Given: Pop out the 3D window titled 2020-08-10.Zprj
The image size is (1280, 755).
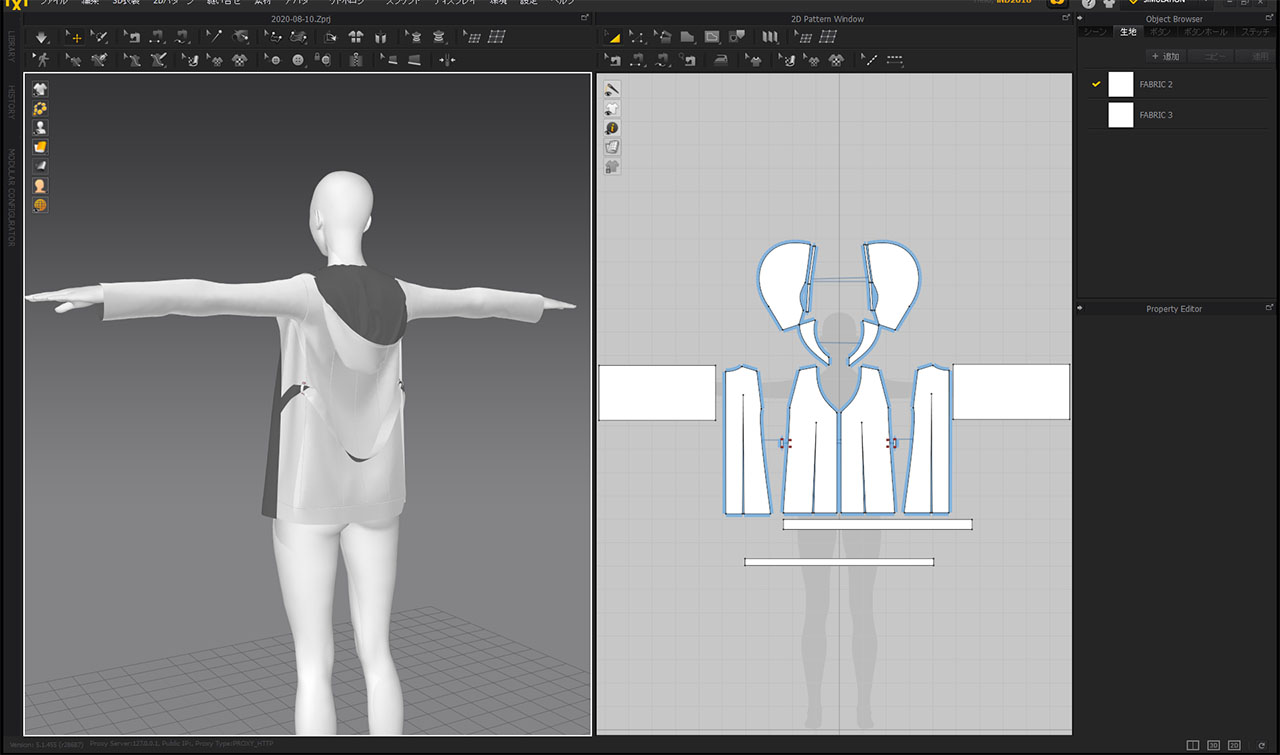Looking at the screenshot, I should [x=586, y=18].
